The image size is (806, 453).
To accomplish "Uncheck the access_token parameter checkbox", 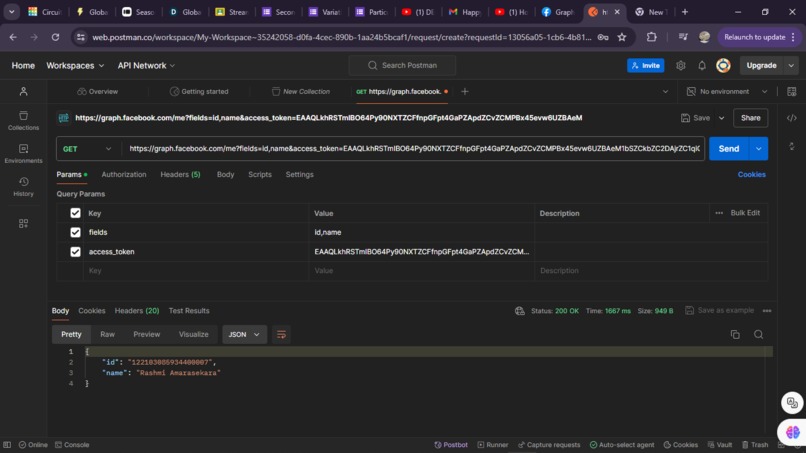I will [75, 251].
